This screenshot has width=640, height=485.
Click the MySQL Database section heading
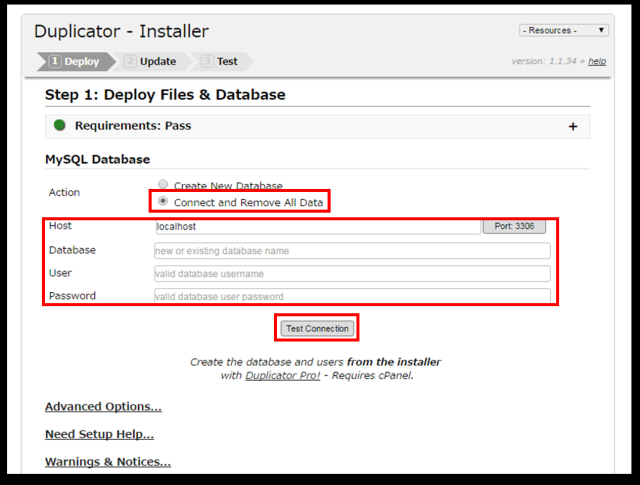click(x=98, y=159)
